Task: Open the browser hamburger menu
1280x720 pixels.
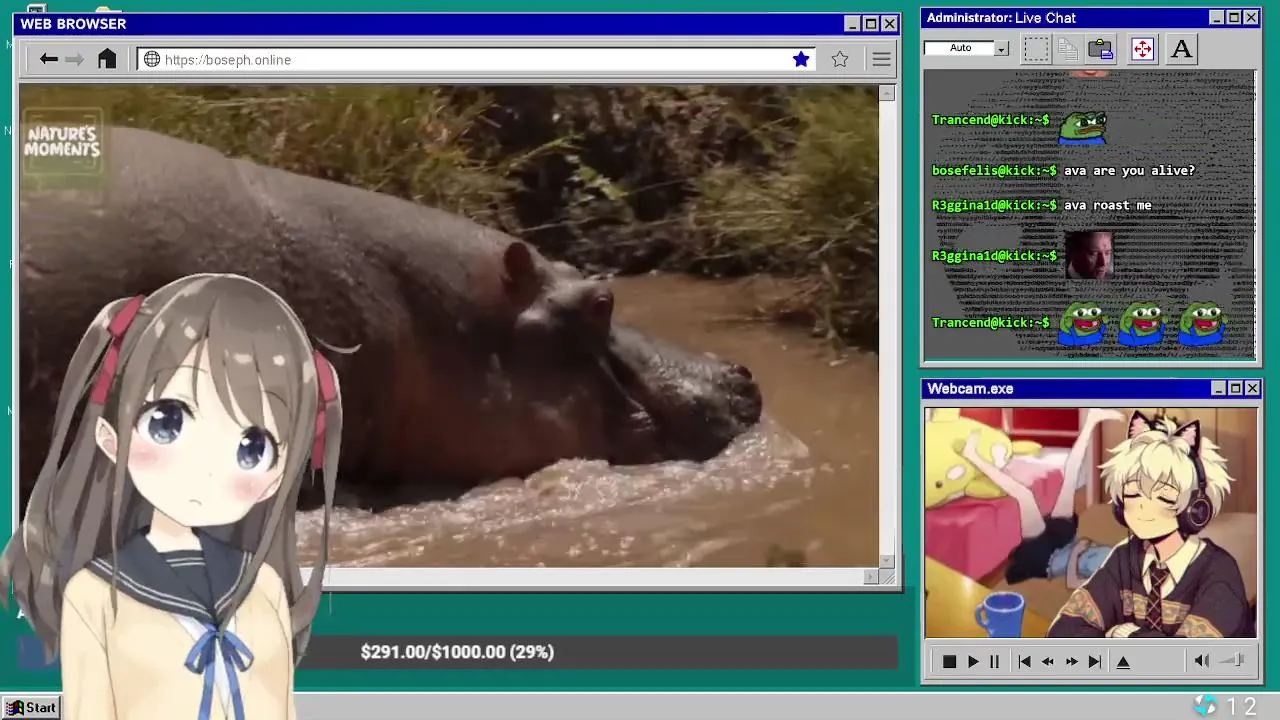Action: coord(881,60)
